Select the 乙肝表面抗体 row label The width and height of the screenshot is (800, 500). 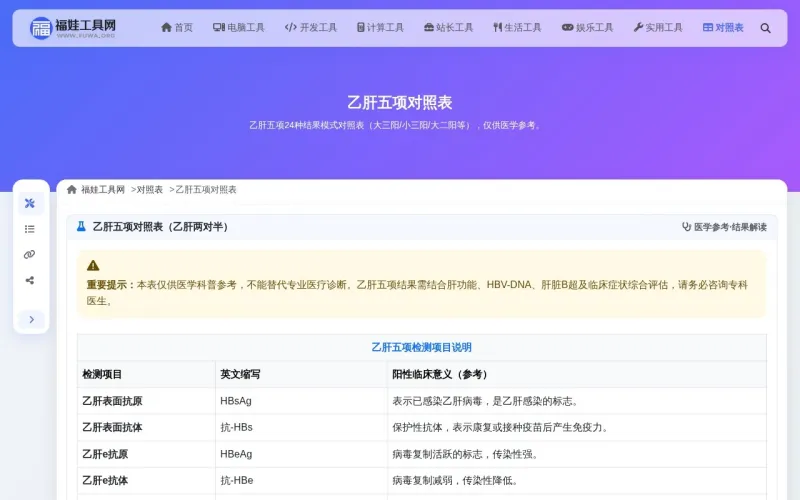tap(112, 428)
